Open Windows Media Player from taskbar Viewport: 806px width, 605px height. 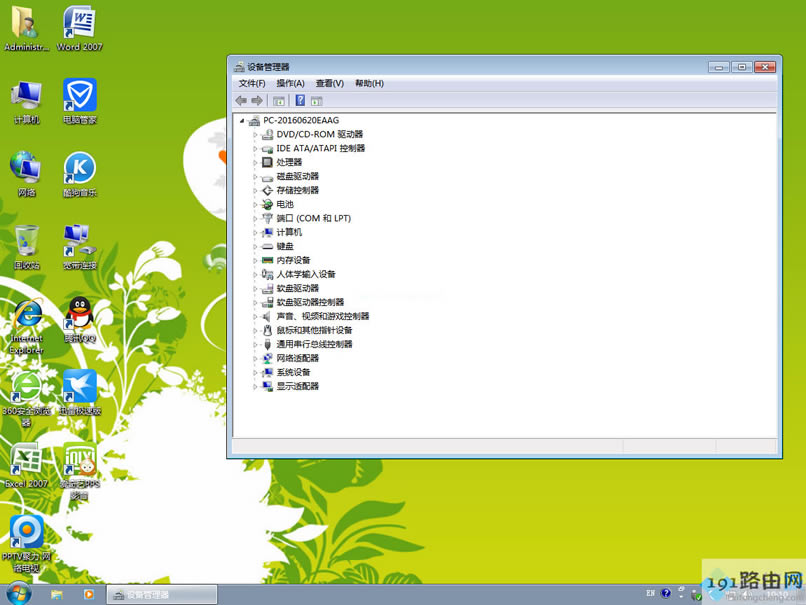pos(88,595)
